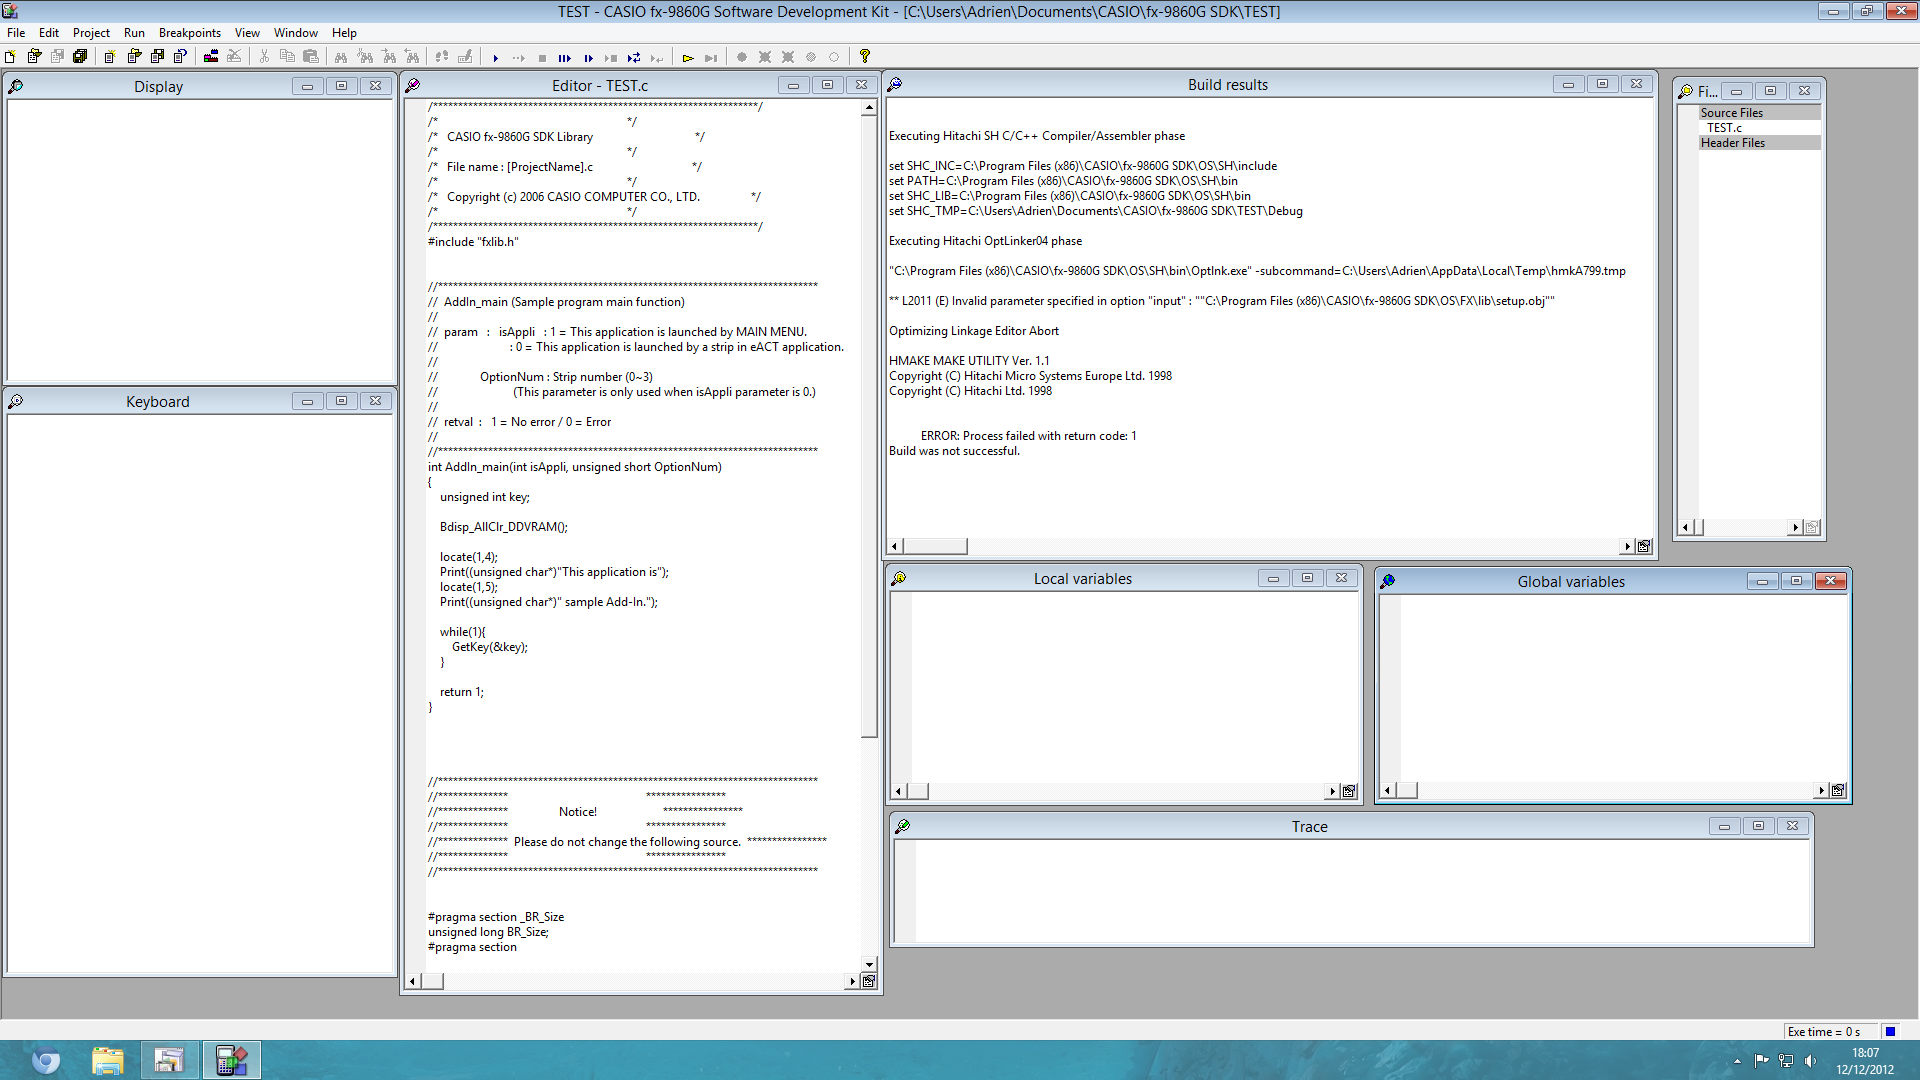Click the first binoculars find icon
Image resolution: width=1920 pixels, height=1080 pixels.
[x=341, y=57]
